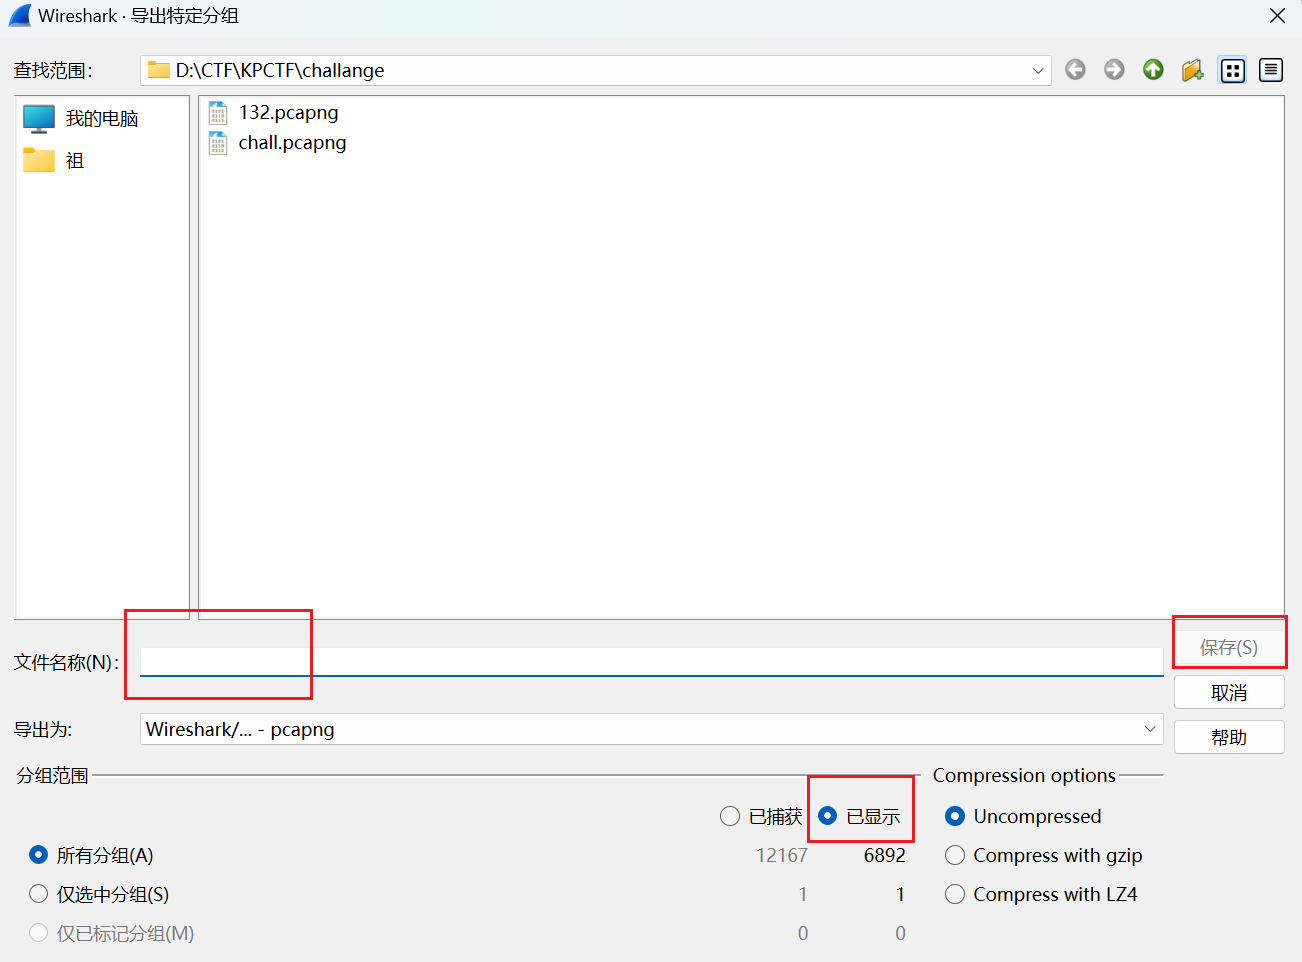The width and height of the screenshot is (1302, 962).
Task: Focus the 文件名称 text input field
Action: tap(650, 661)
